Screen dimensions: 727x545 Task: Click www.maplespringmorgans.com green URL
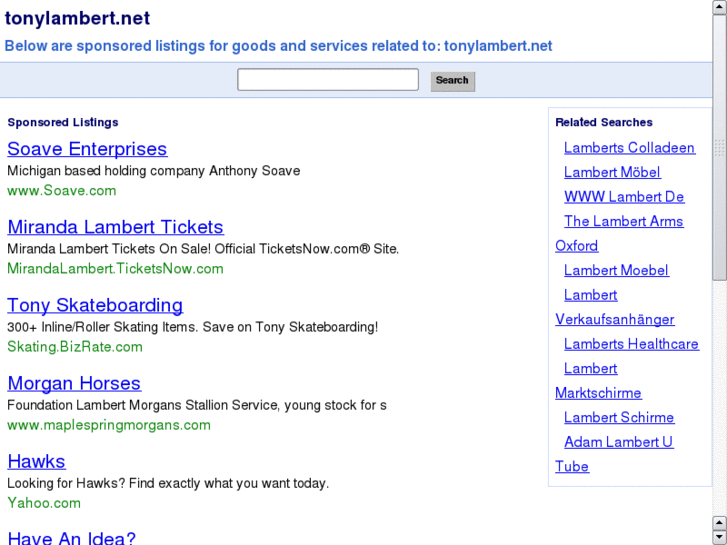pos(109,425)
